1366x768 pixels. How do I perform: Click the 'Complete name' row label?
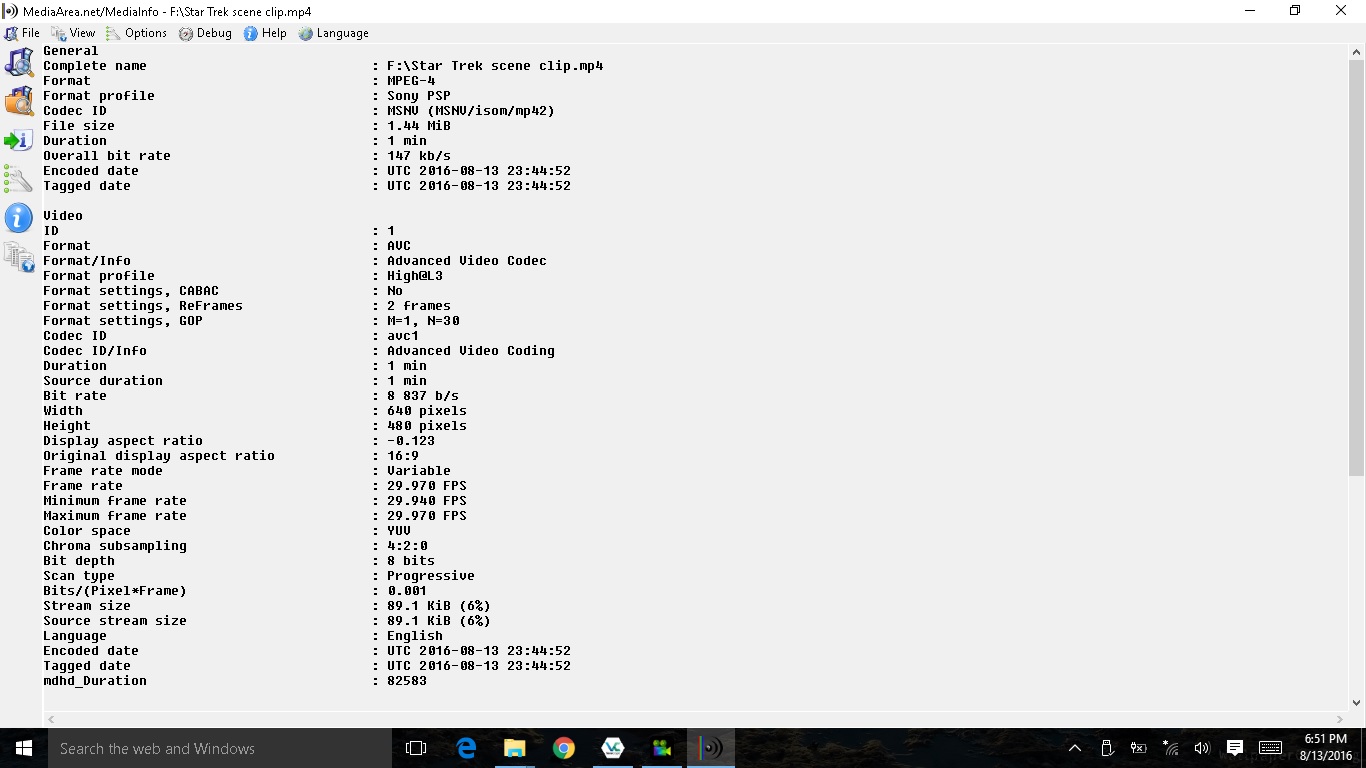click(95, 66)
